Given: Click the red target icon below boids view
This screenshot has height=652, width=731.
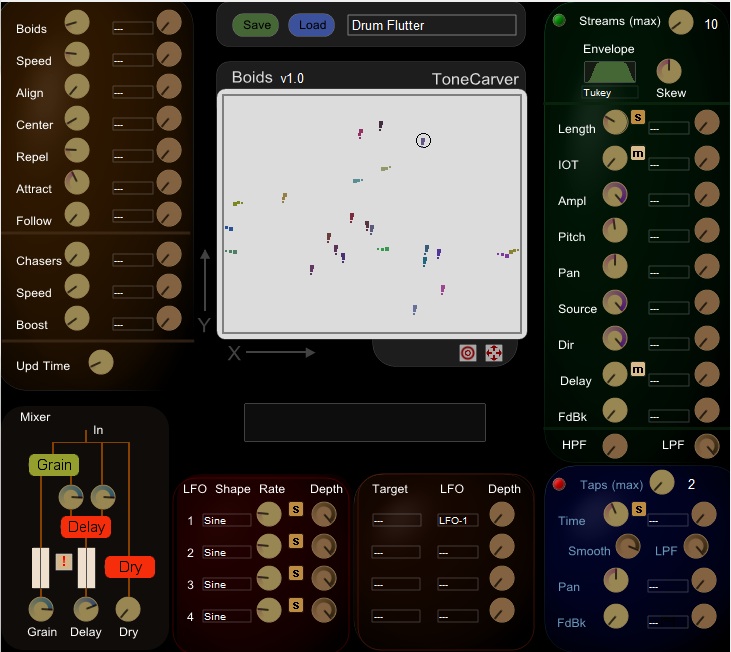Looking at the screenshot, I should [468, 353].
